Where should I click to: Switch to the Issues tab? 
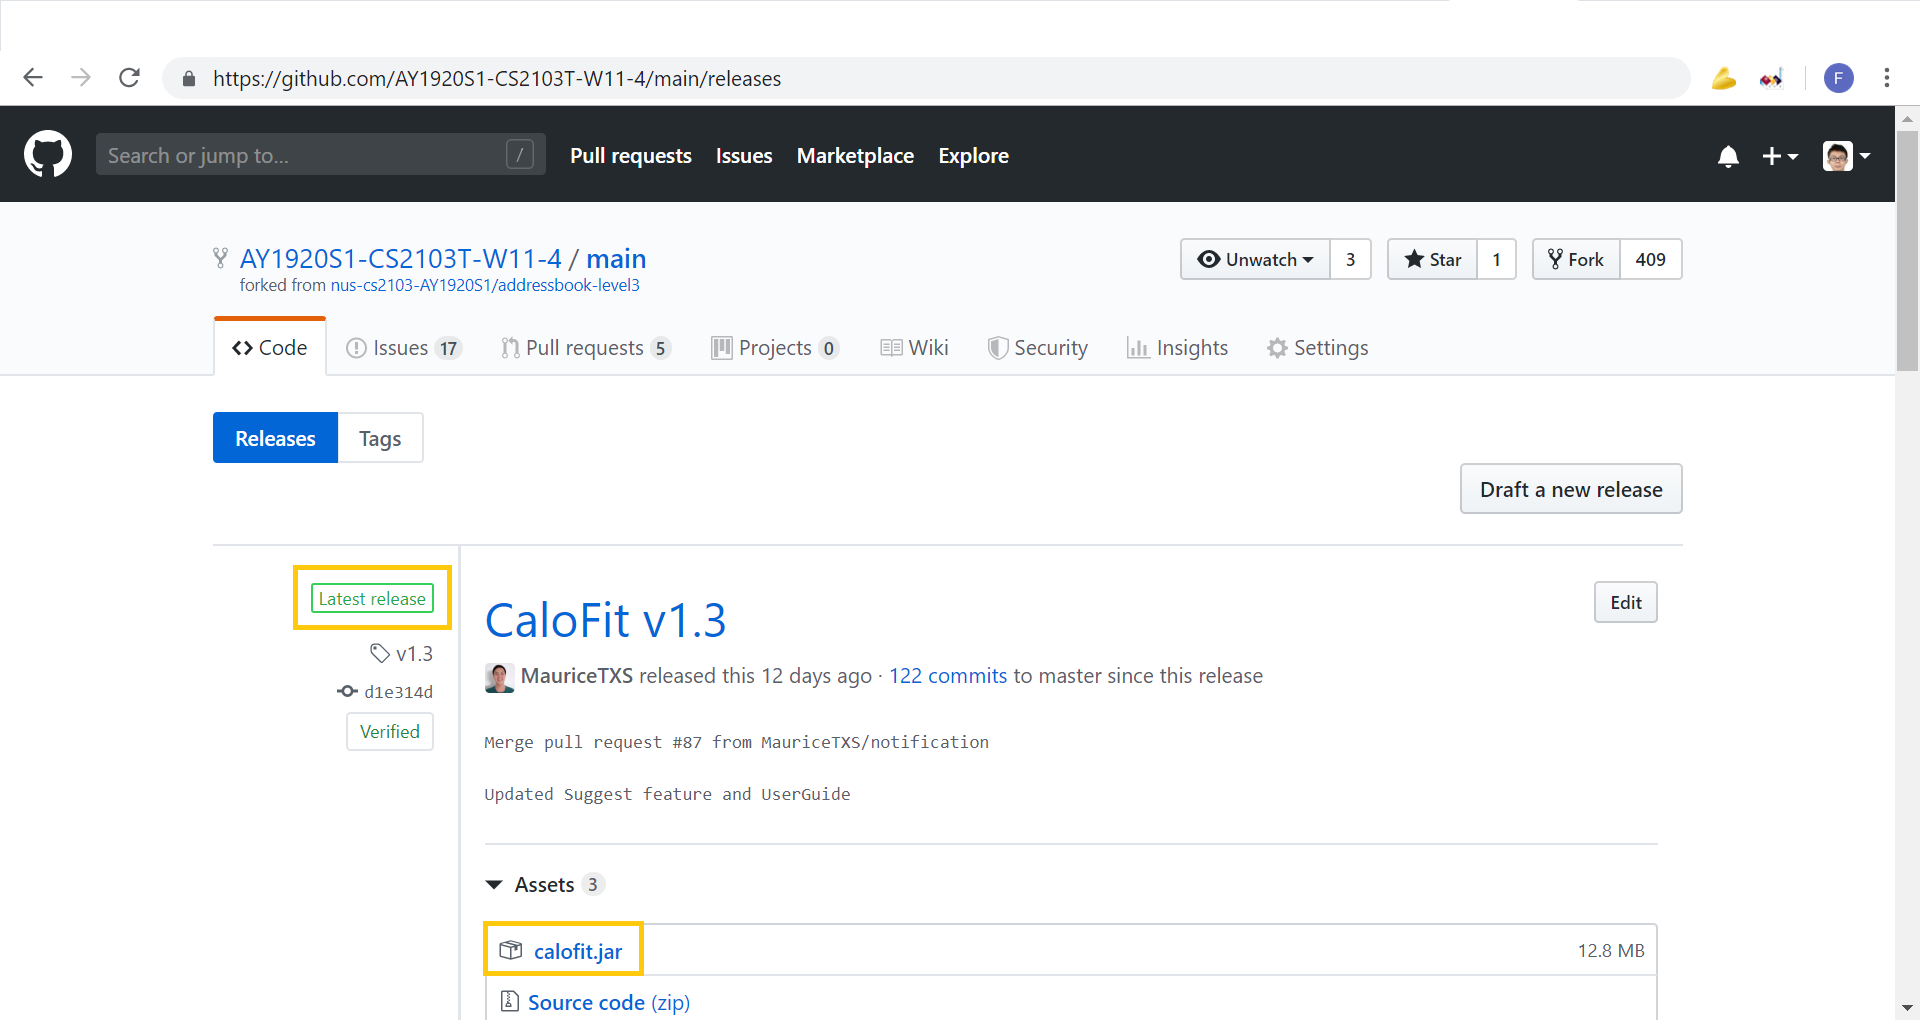pyautogui.click(x=403, y=347)
